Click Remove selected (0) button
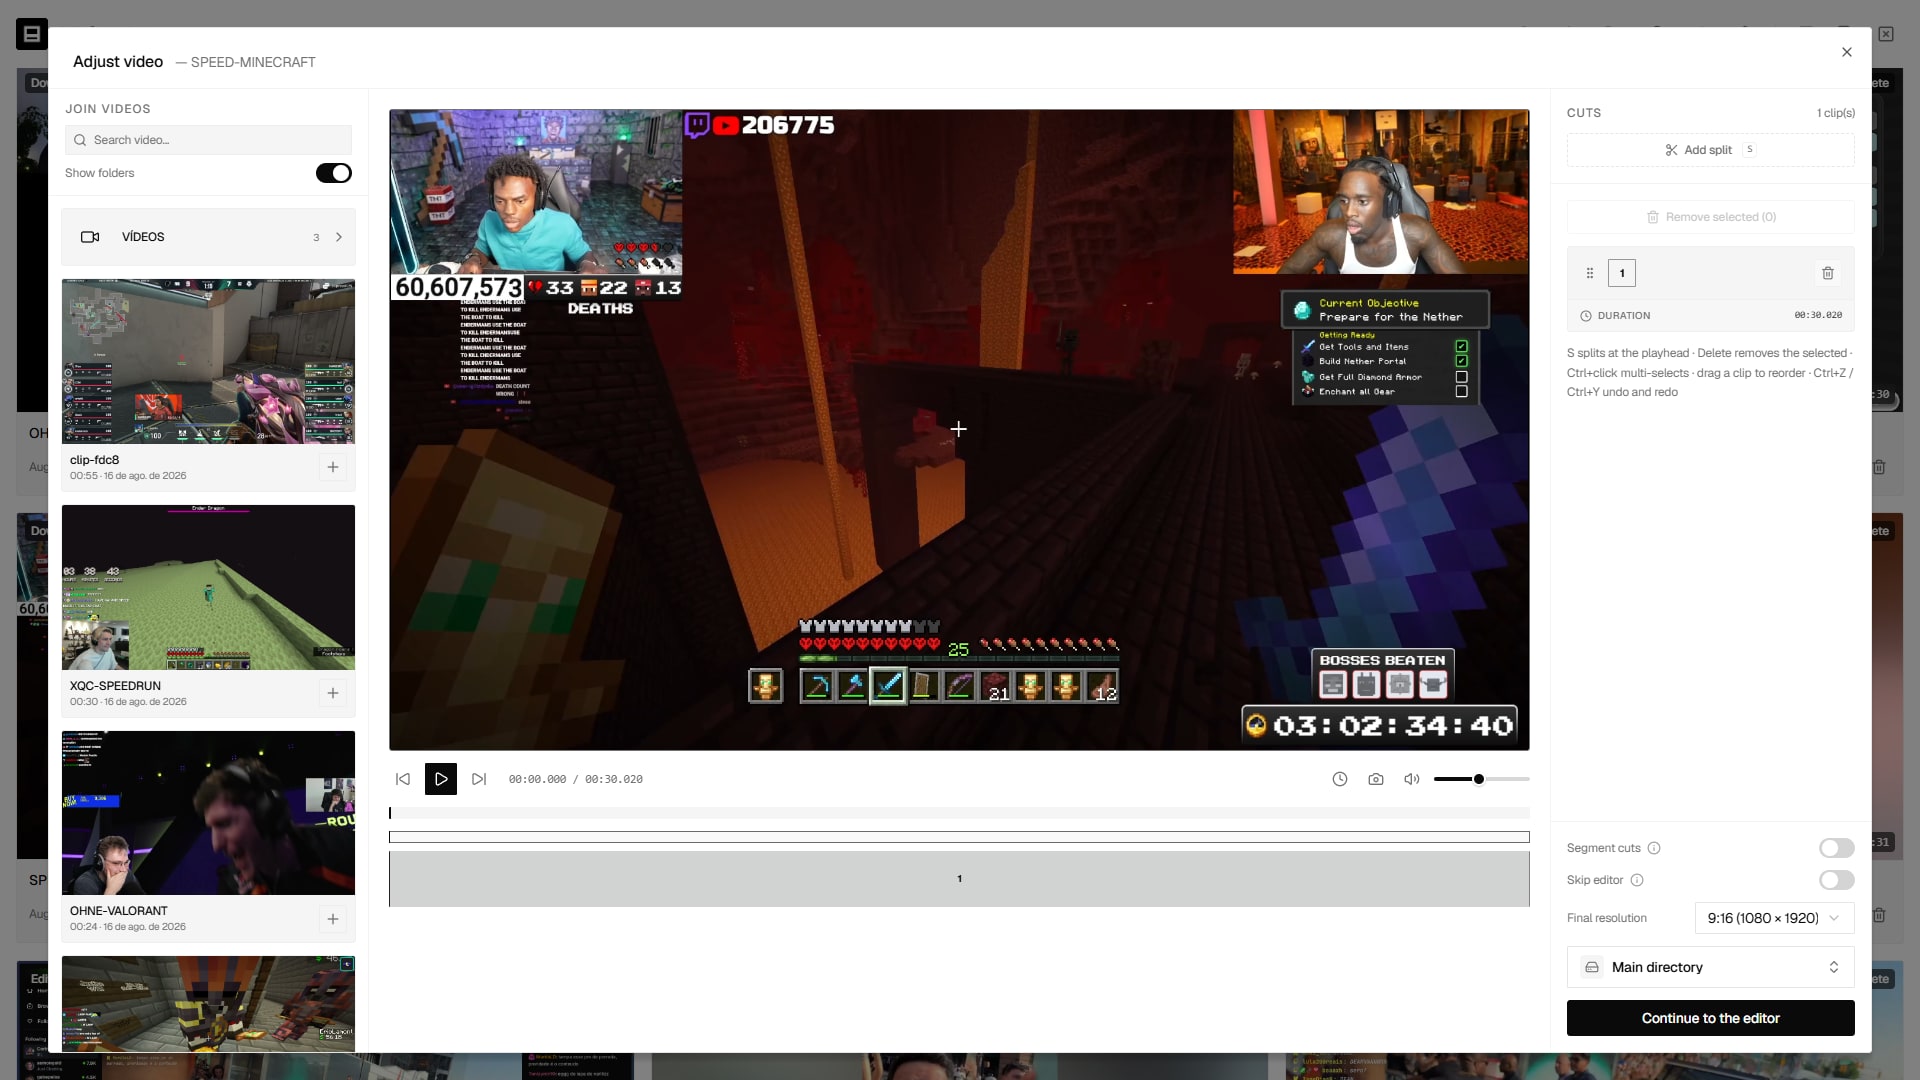The width and height of the screenshot is (1920, 1080). point(1710,217)
